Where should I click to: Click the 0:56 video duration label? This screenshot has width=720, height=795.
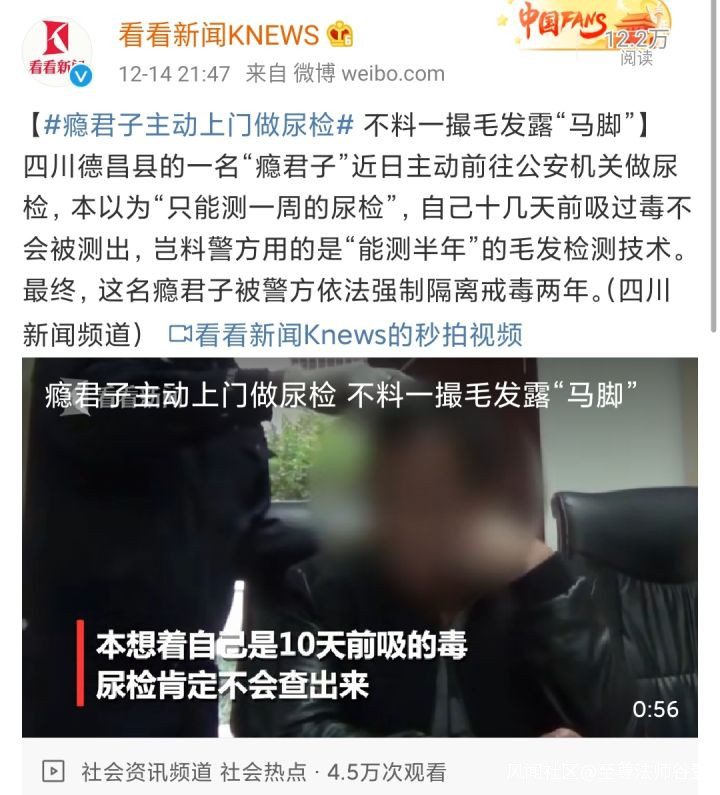(x=655, y=709)
